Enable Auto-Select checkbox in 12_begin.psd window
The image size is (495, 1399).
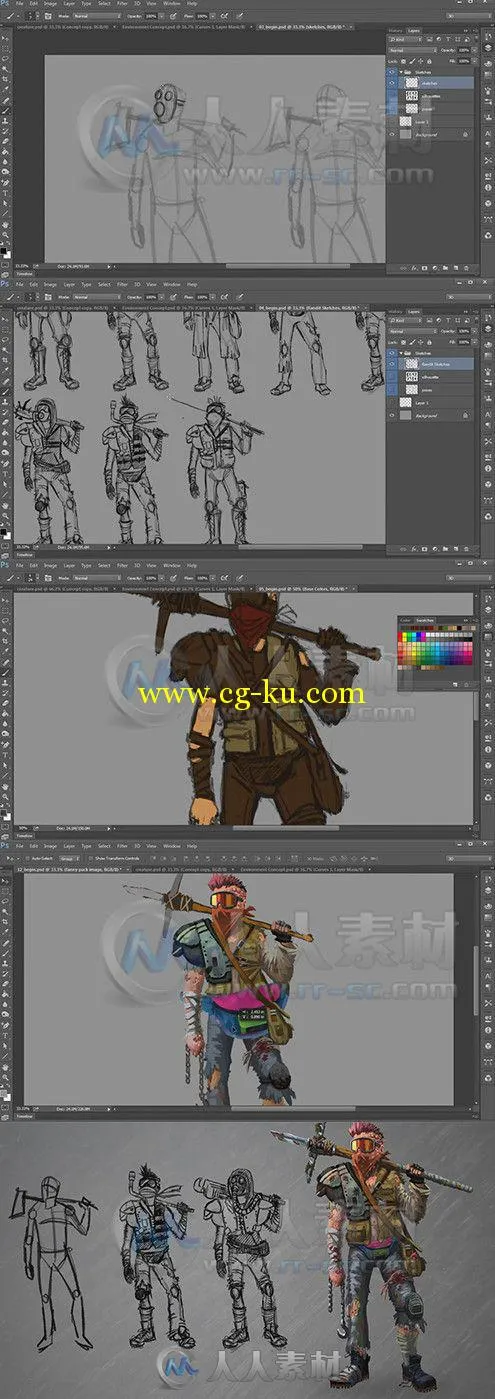coord(27,858)
